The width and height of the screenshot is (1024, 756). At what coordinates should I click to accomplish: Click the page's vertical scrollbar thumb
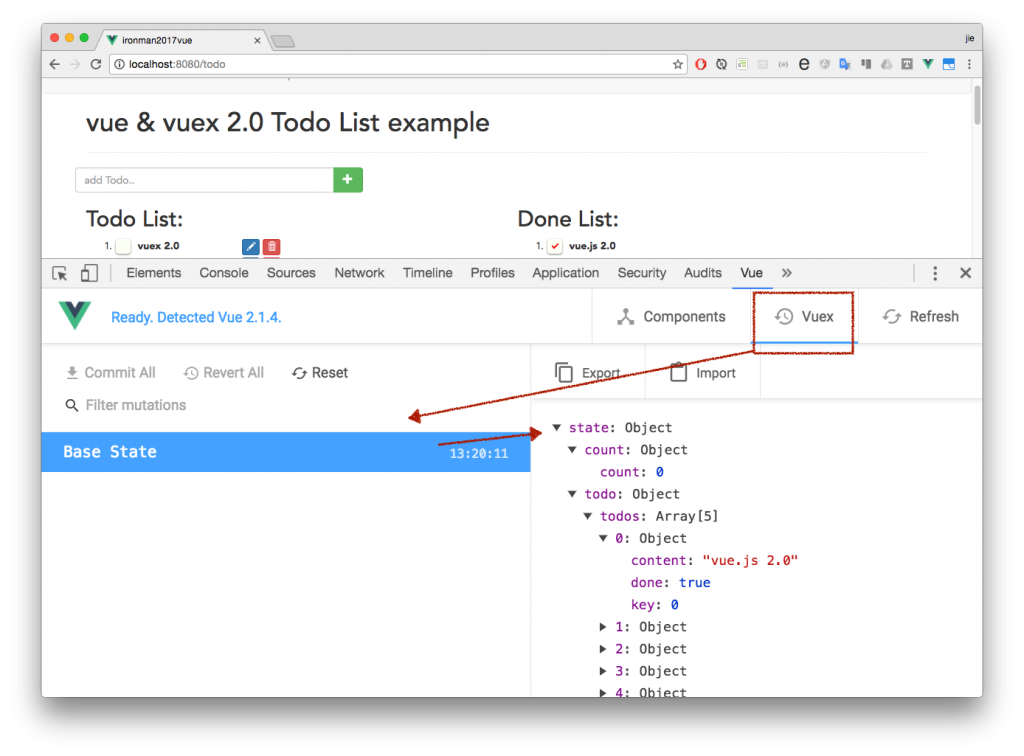coord(977,104)
